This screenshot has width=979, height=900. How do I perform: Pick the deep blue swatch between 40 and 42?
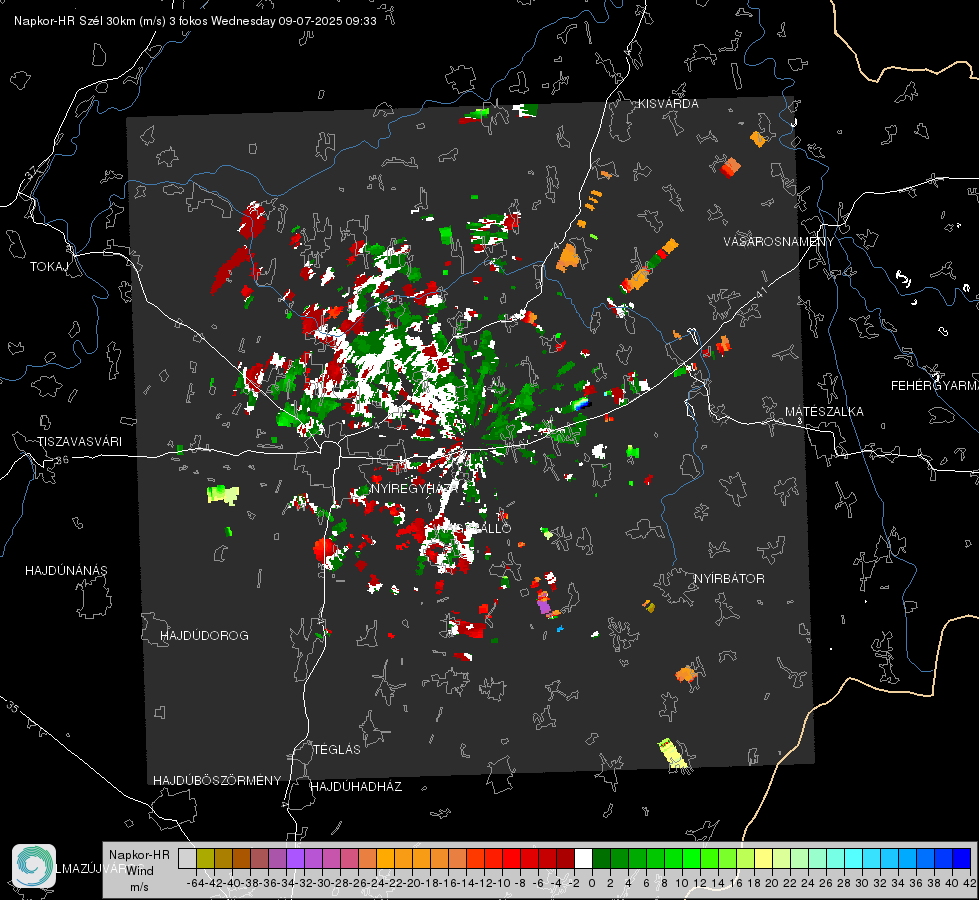tap(962, 858)
